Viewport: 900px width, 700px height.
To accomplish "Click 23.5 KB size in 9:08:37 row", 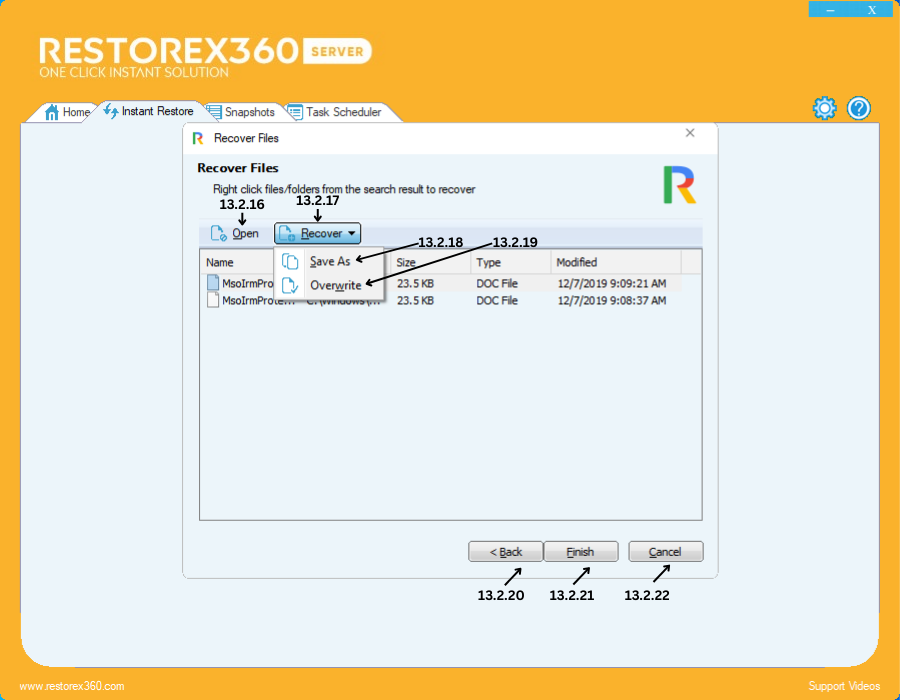I will coord(415,301).
